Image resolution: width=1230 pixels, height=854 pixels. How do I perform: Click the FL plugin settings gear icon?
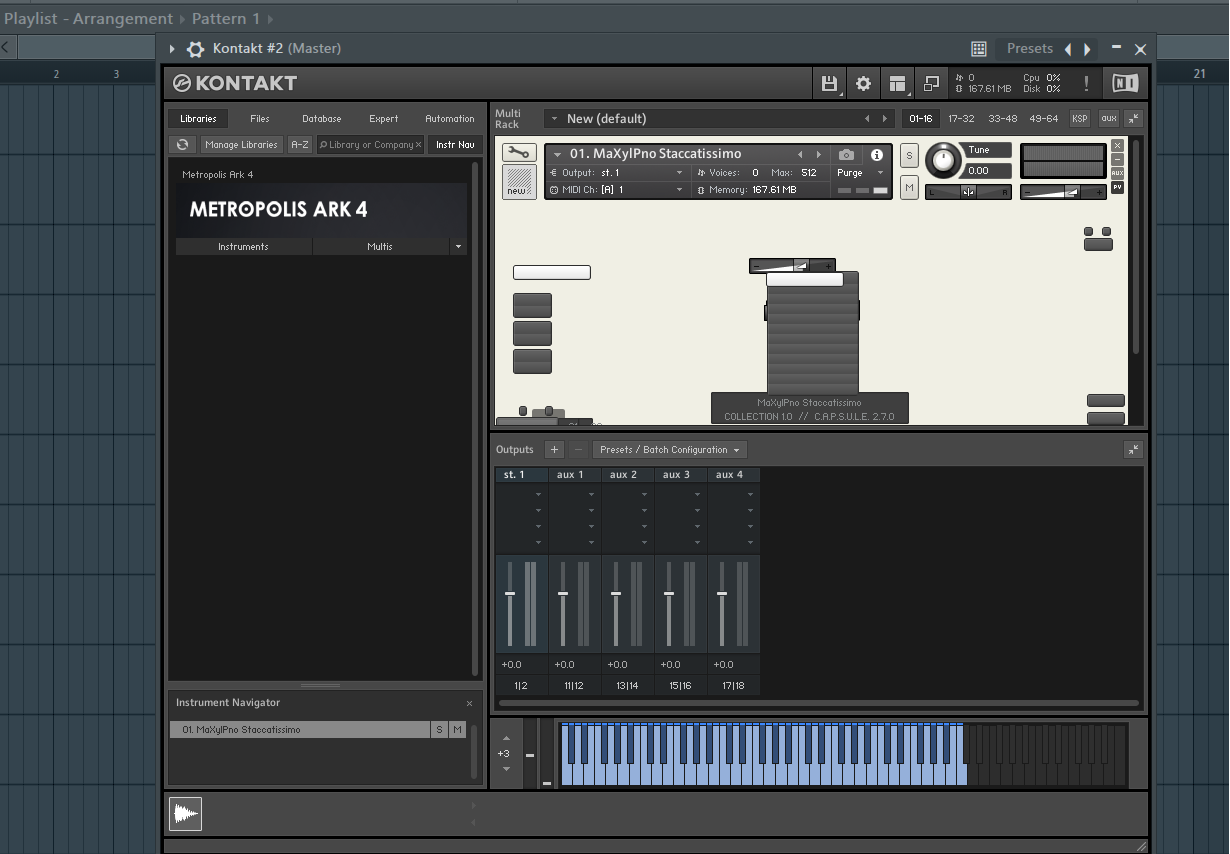(x=195, y=49)
